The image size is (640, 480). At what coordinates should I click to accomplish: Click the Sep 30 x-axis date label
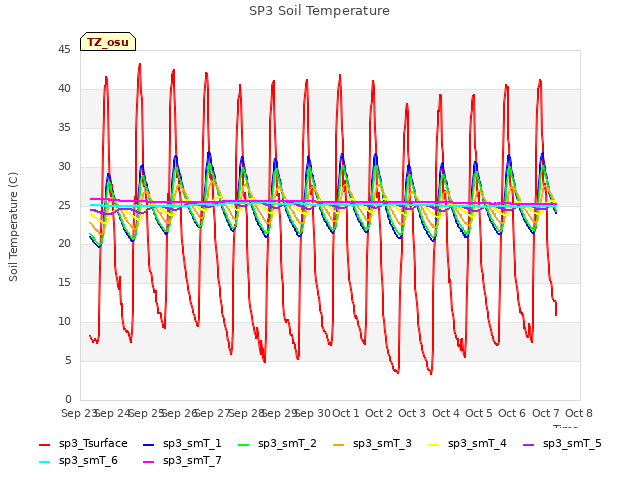[x=313, y=413]
